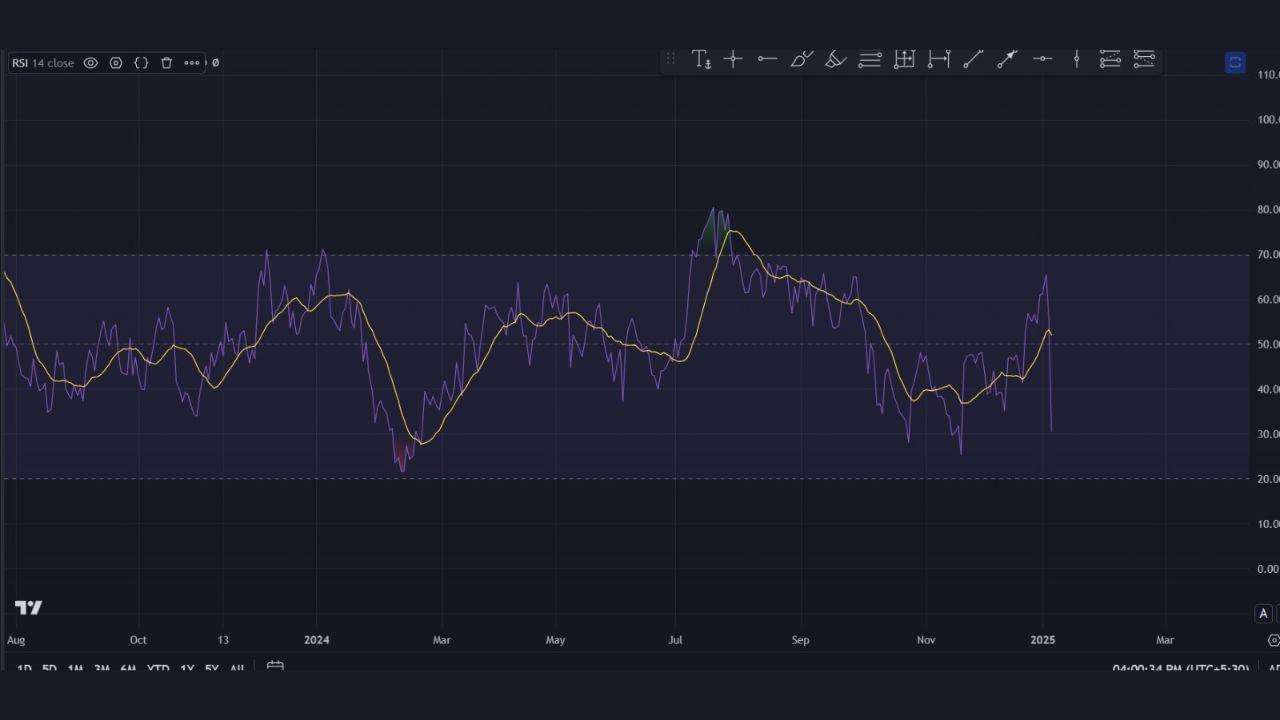Choose the Horizontal Line tool
This screenshot has height=720, width=1280.
[1042, 60]
